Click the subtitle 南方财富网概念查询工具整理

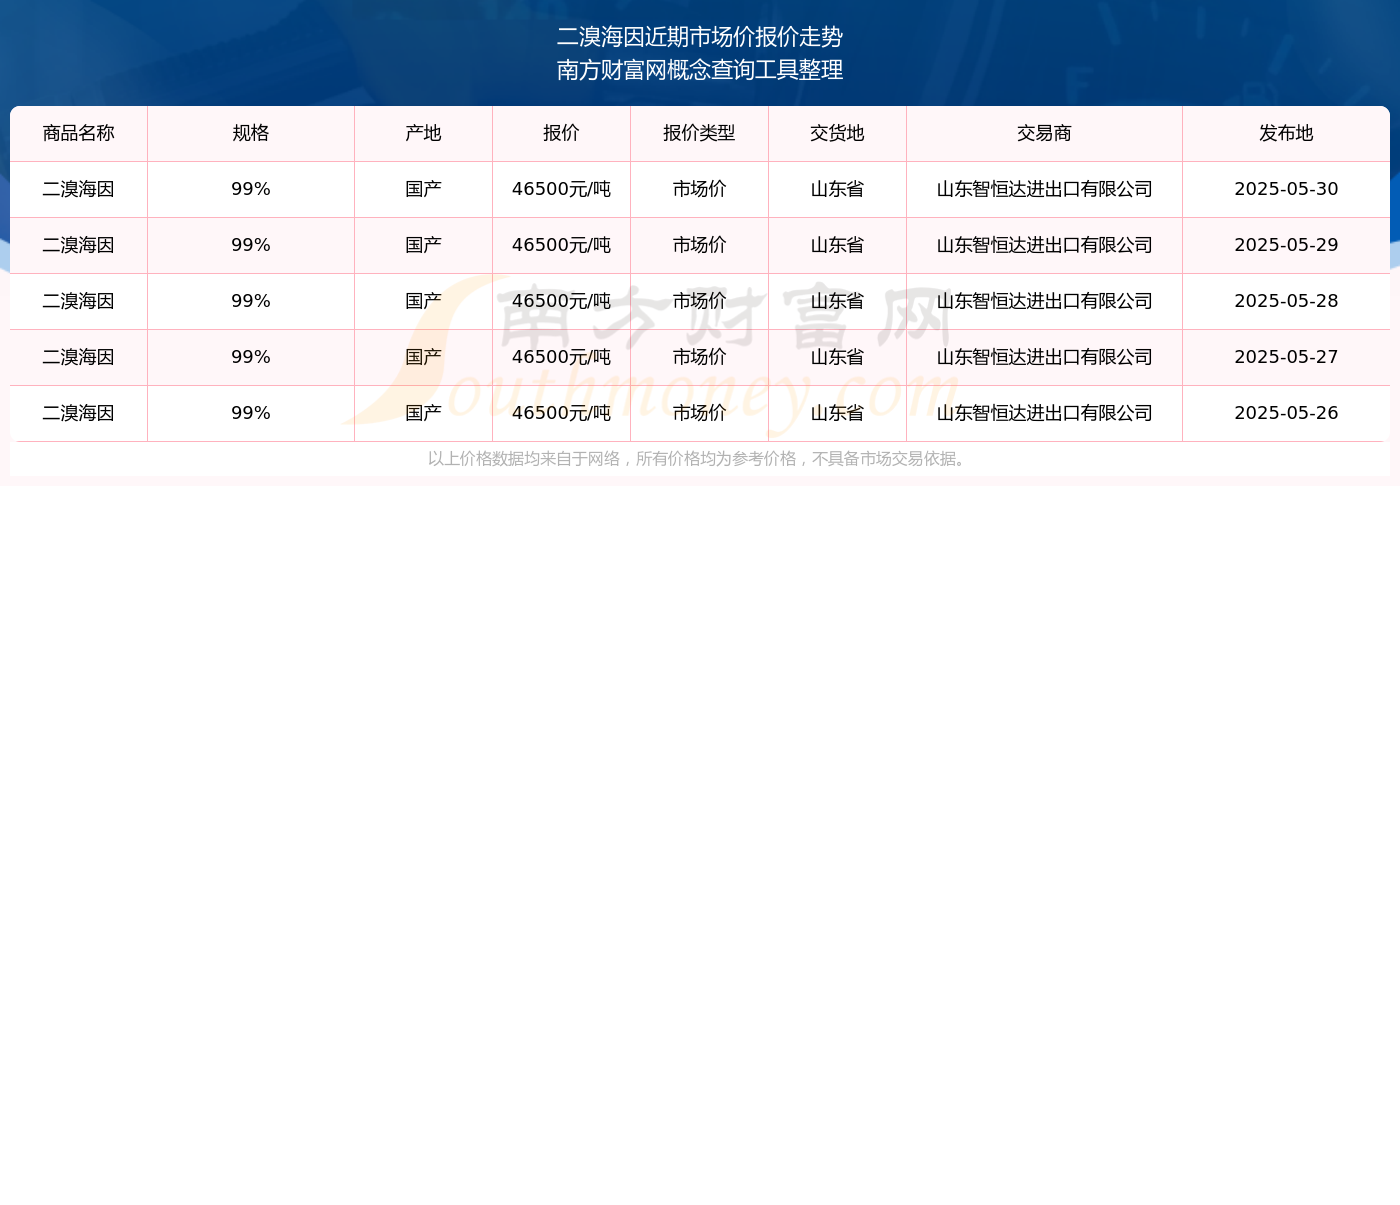(x=700, y=70)
